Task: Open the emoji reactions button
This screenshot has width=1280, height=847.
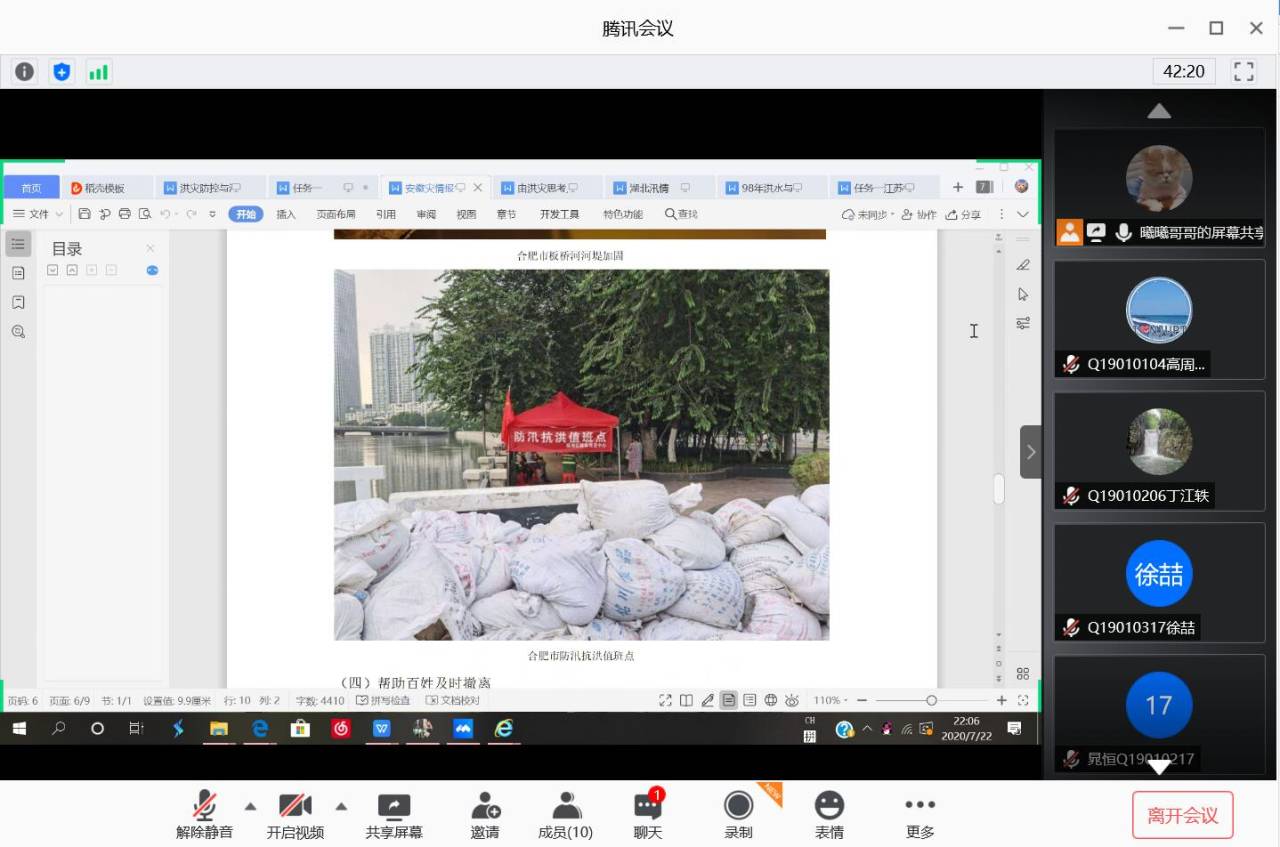Action: 829,815
